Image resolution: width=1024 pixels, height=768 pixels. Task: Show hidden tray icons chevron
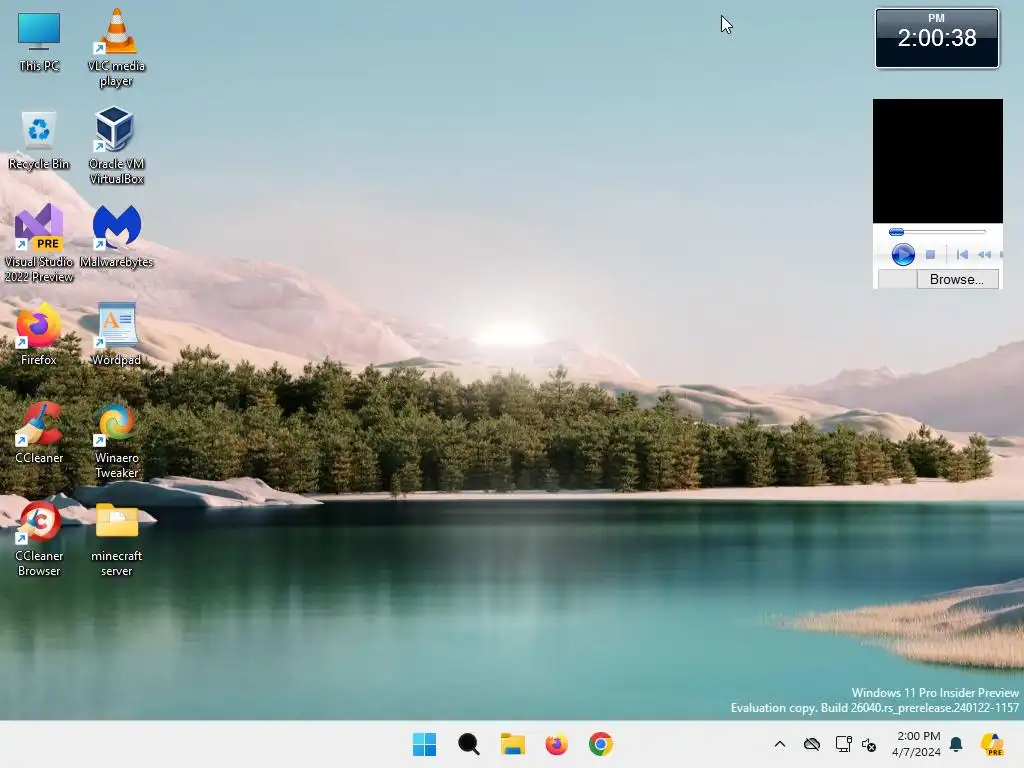(x=780, y=744)
